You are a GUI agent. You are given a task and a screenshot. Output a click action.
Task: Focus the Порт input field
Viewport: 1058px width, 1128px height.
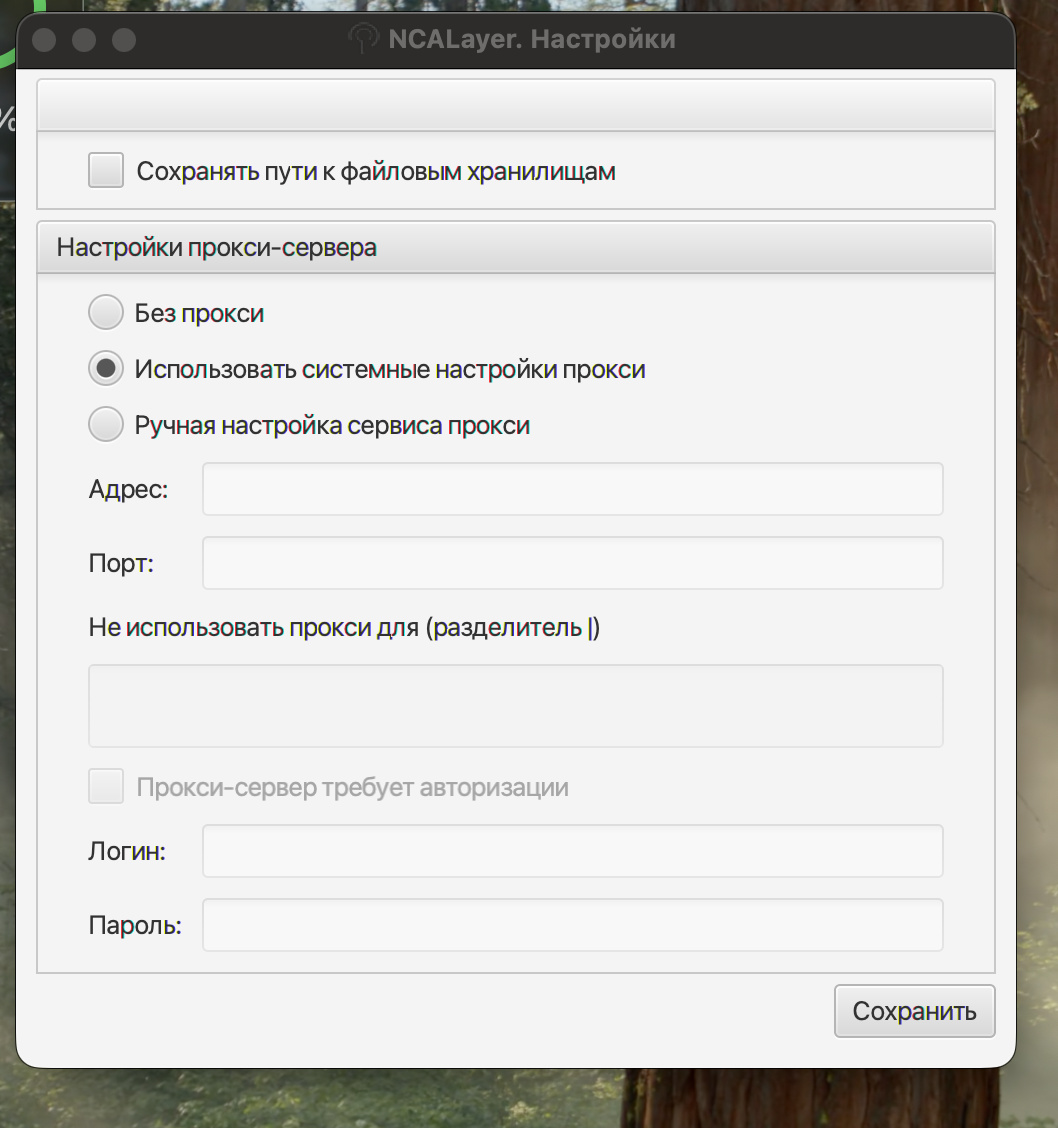click(x=573, y=563)
